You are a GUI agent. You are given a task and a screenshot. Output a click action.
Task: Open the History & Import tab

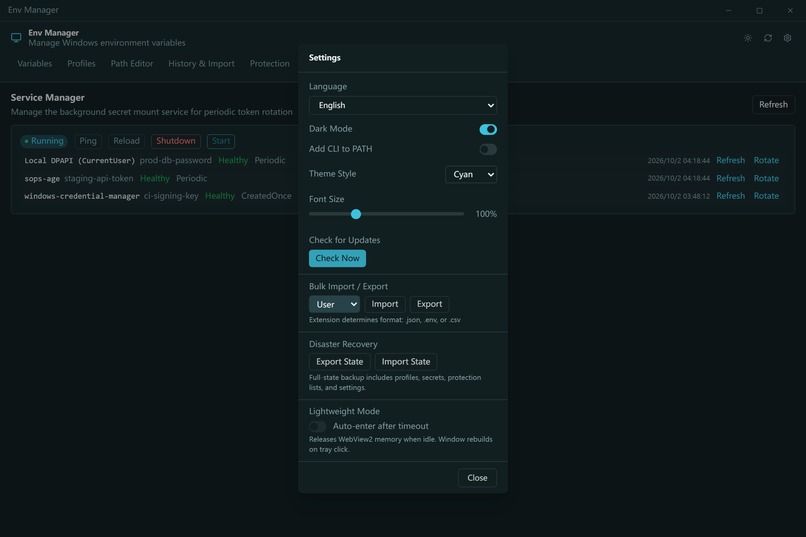[x=201, y=64]
